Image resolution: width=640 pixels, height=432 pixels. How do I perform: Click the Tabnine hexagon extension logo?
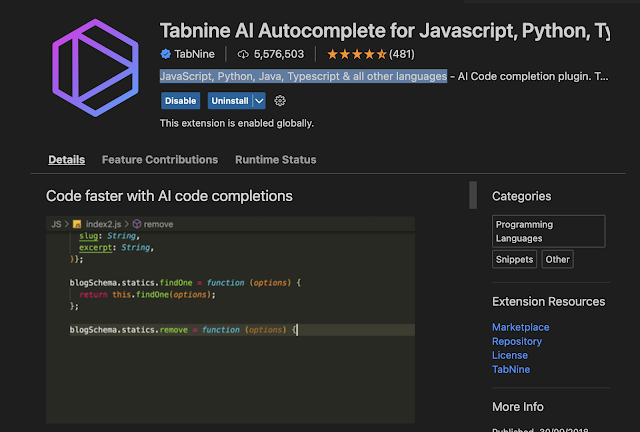tap(95, 68)
